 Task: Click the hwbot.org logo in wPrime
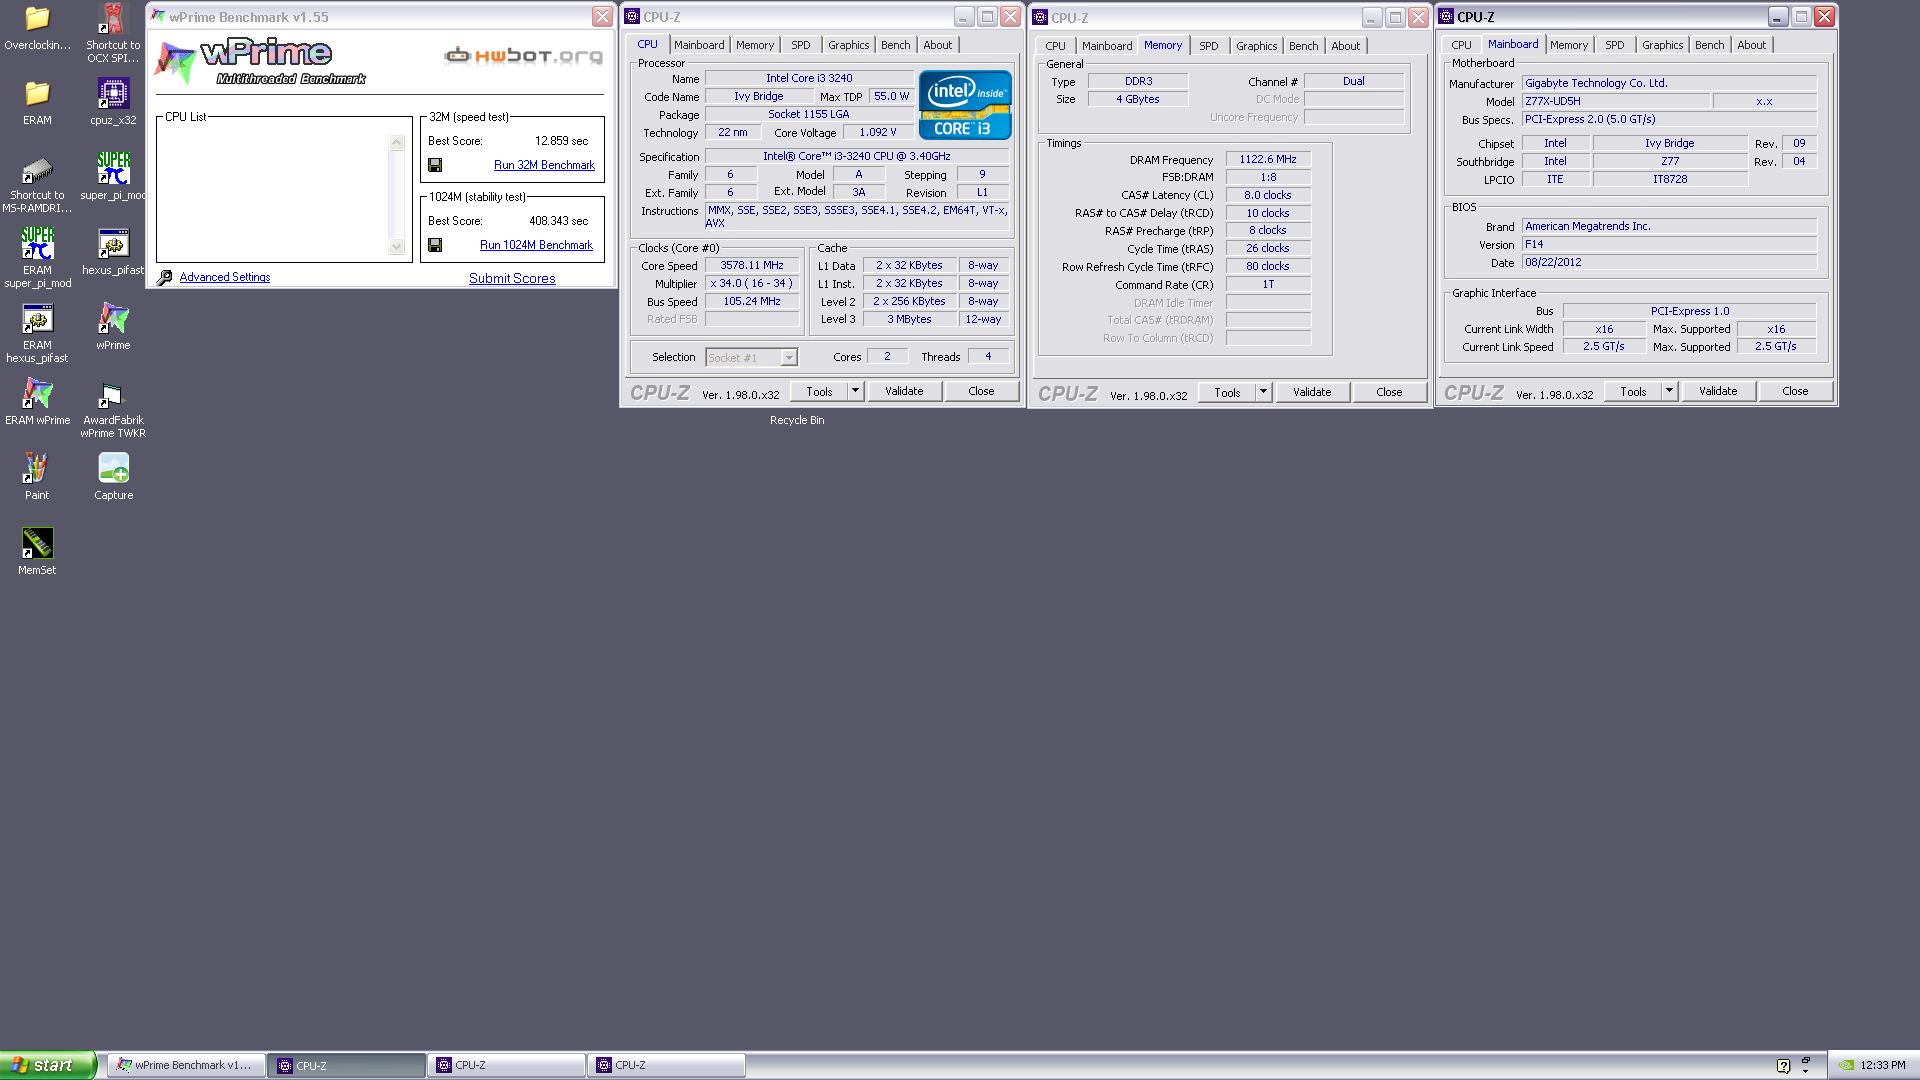click(523, 56)
